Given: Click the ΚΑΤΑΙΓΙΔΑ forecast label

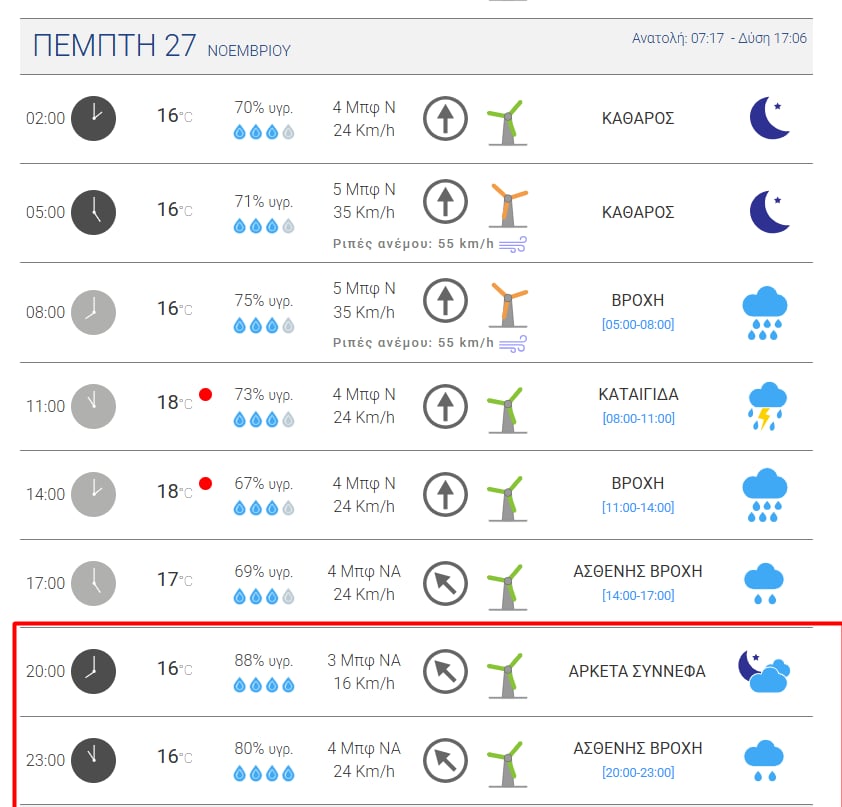Looking at the screenshot, I should pos(638,394).
